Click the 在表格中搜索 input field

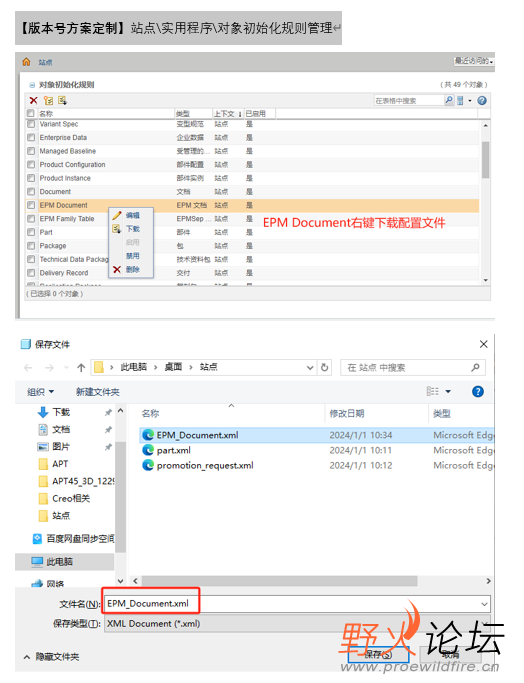tap(408, 101)
